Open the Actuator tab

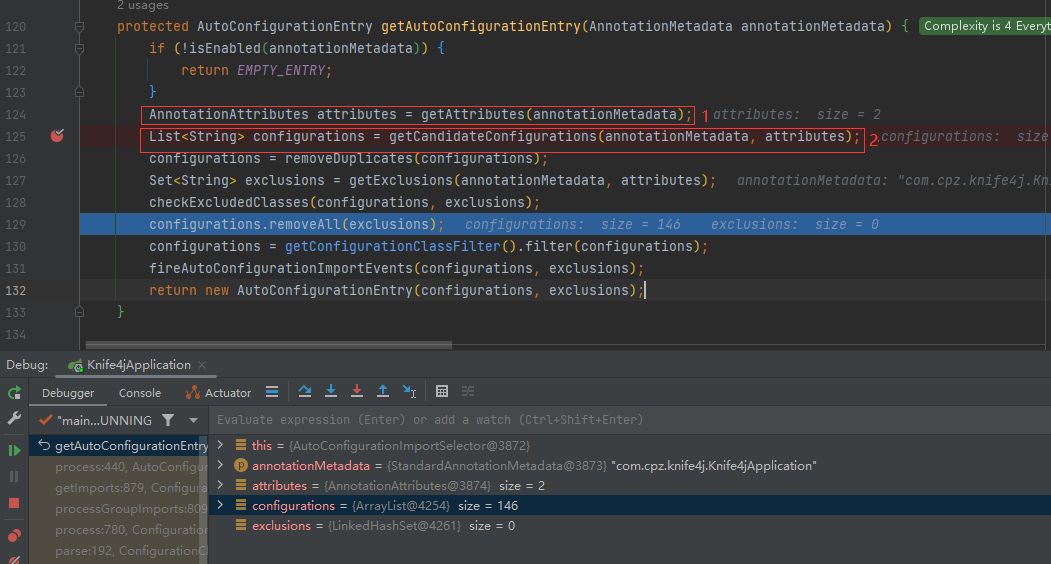(219, 393)
